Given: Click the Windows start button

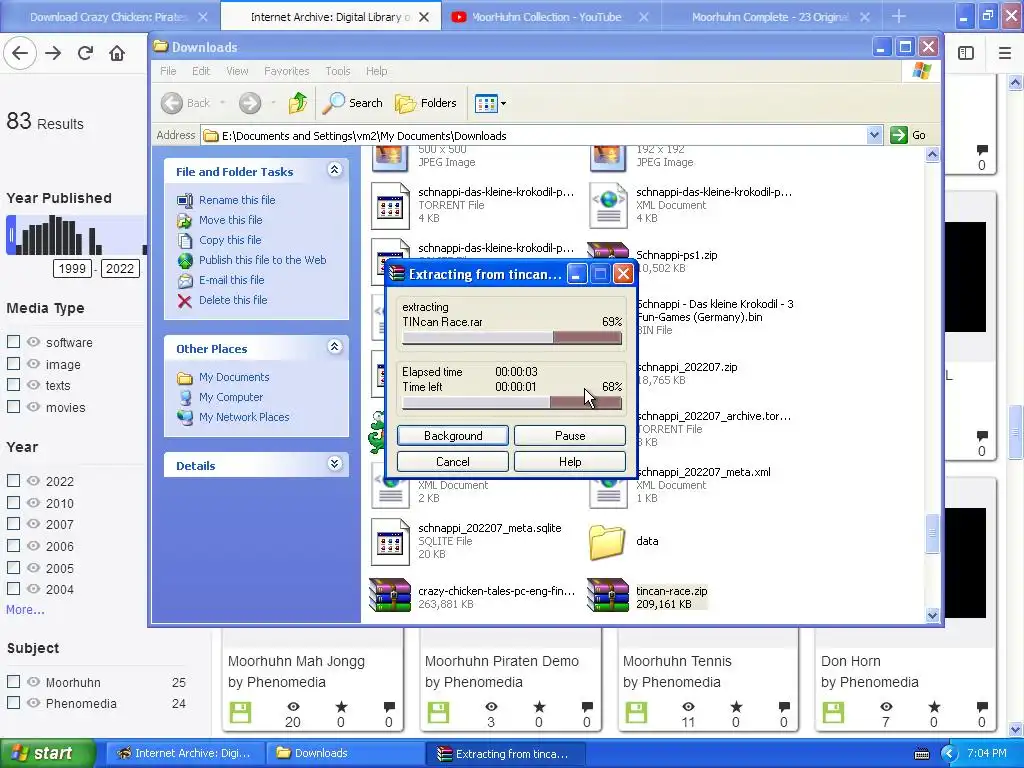Looking at the screenshot, I should click(47, 754).
